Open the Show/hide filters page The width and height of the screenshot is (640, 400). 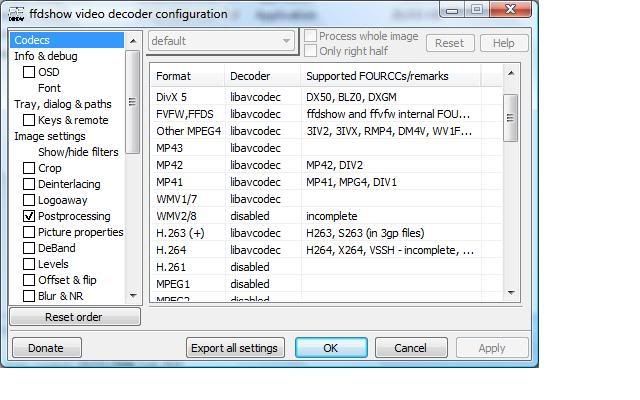[78, 152]
